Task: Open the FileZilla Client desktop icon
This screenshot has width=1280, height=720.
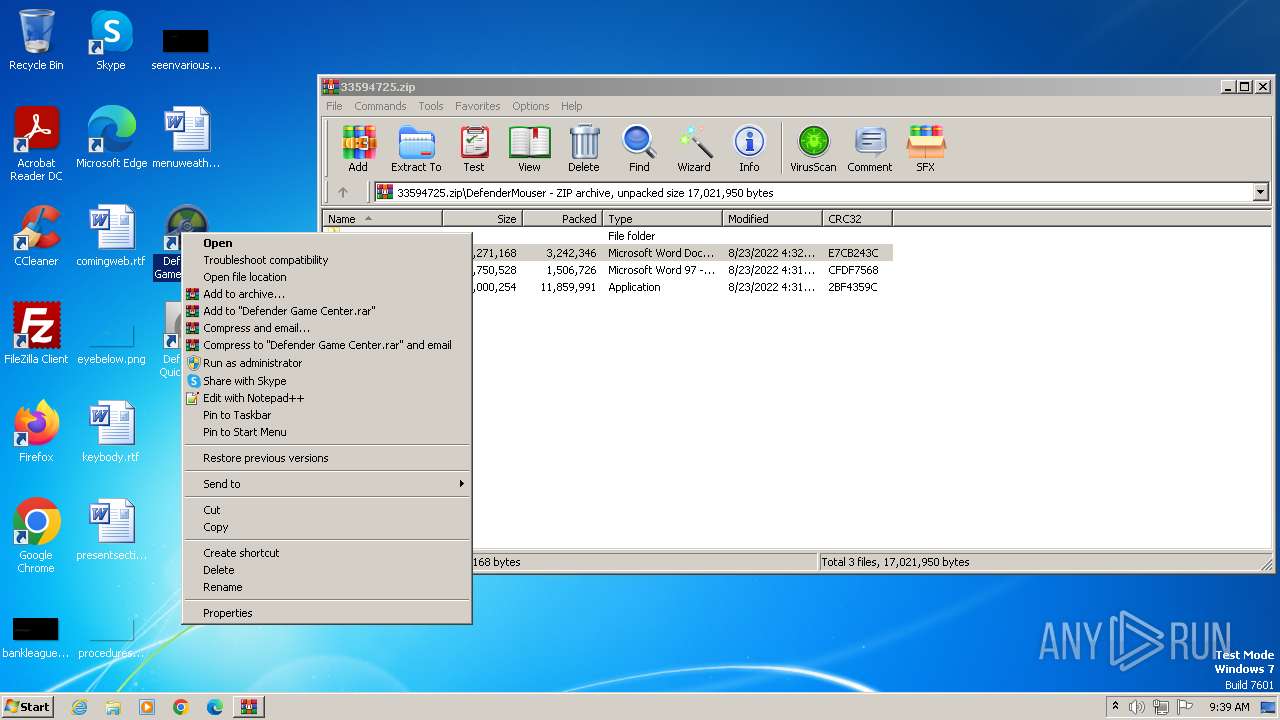Action: pyautogui.click(x=36, y=334)
